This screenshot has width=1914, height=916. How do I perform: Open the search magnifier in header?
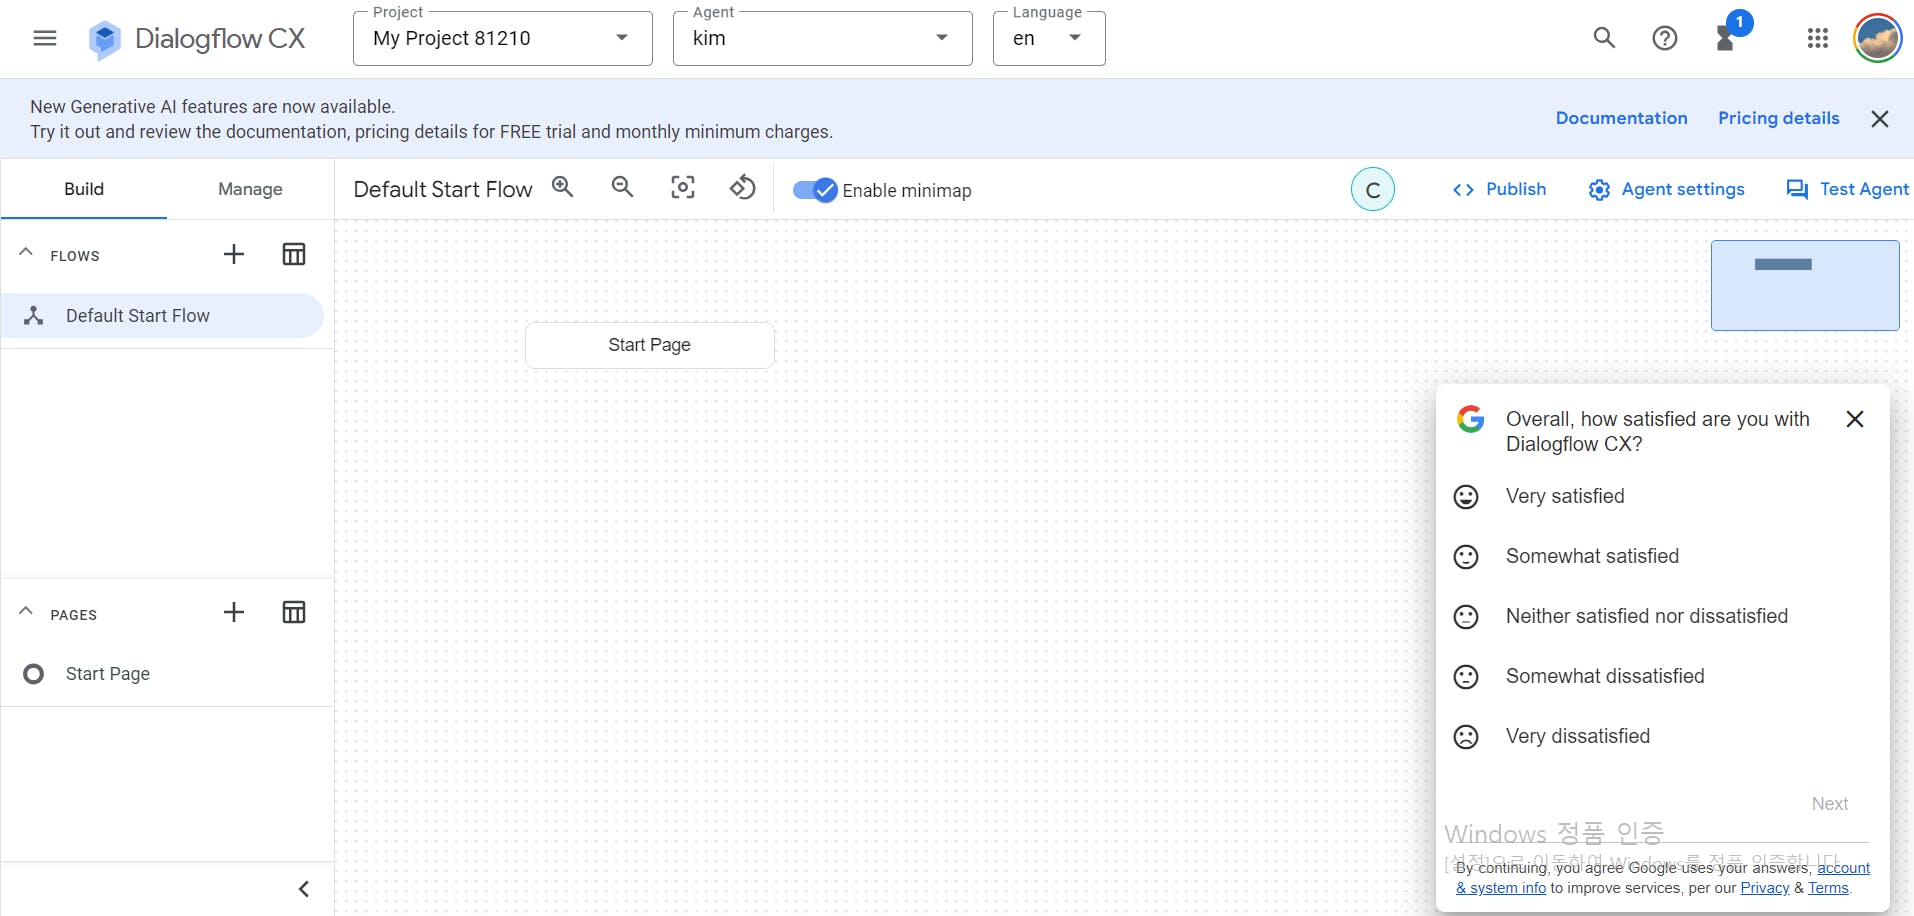1604,38
